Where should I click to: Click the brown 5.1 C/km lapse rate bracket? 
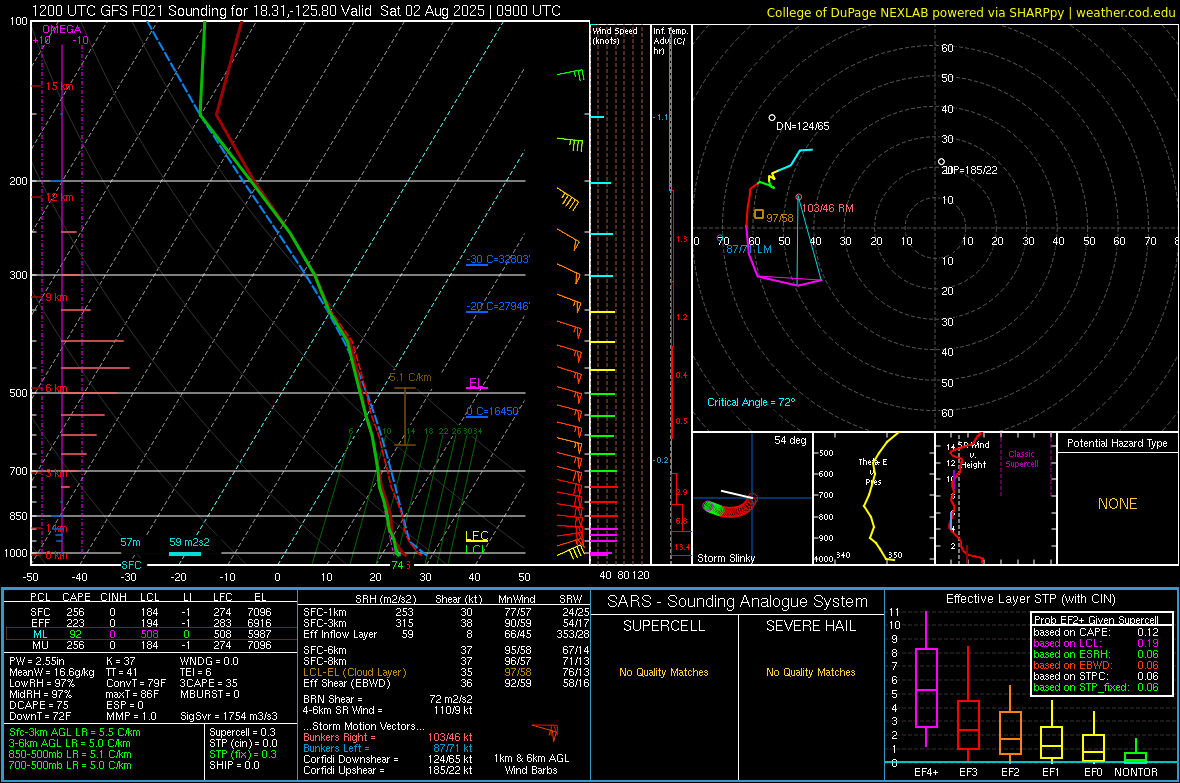click(405, 416)
